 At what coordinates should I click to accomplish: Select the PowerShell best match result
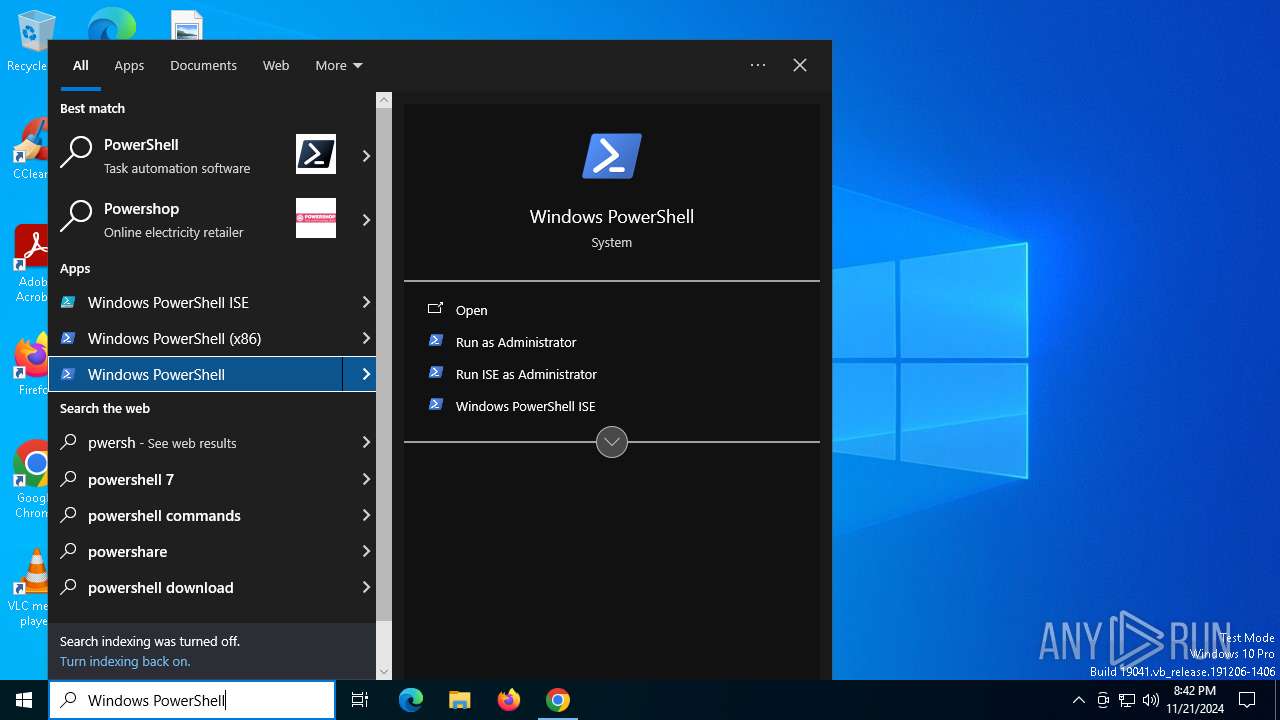pyautogui.click(x=202, y=155)
